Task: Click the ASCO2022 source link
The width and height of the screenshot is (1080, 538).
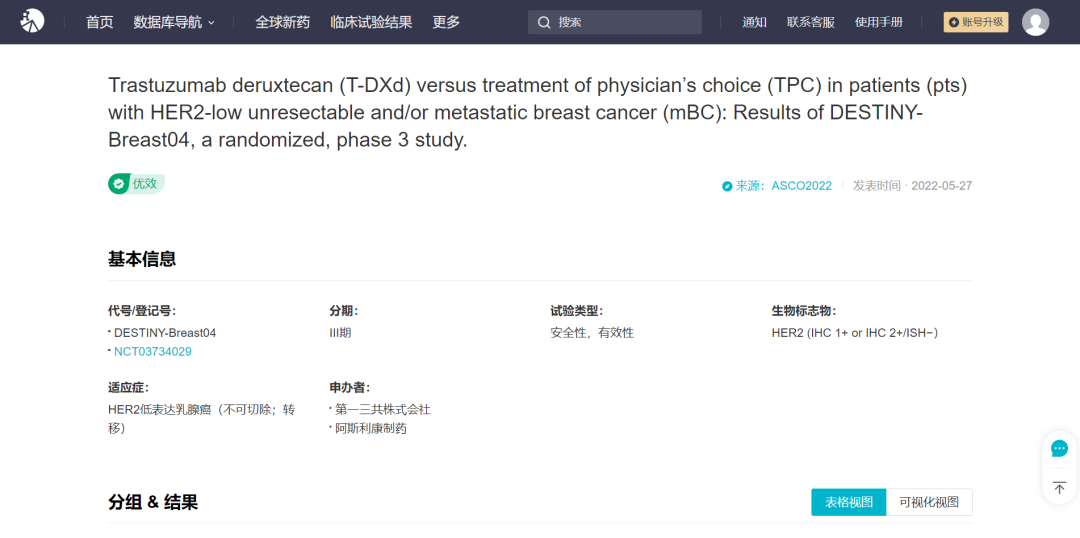Action: (x=801, y=186)
